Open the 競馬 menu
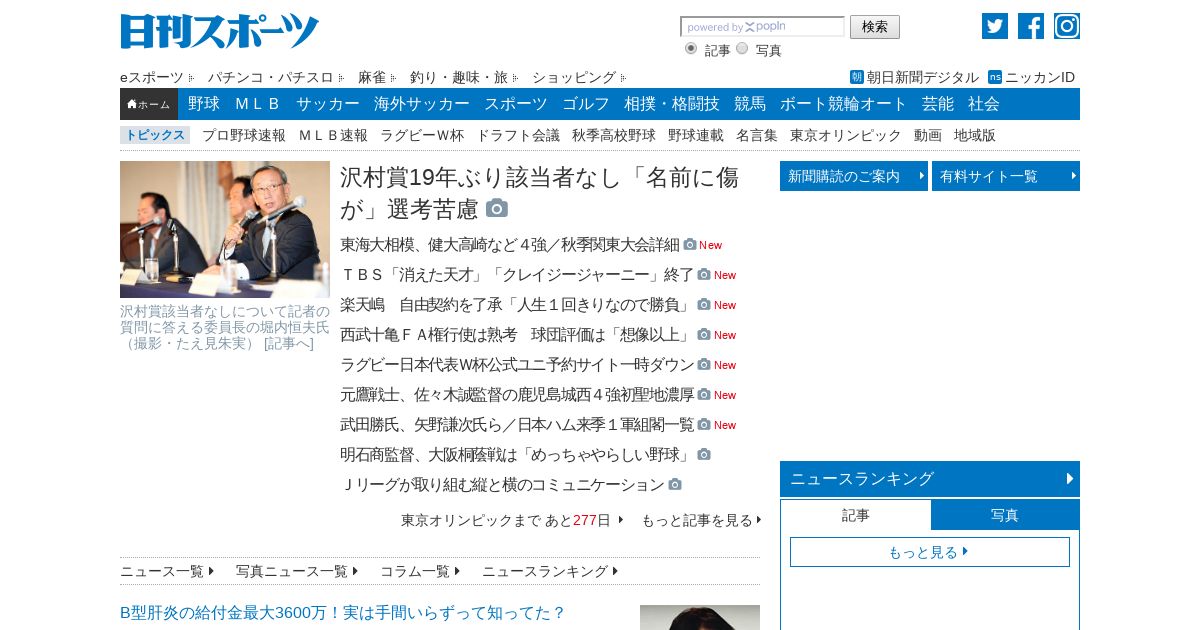Viewport: 1200px width, 630px height. coord(750,104)
